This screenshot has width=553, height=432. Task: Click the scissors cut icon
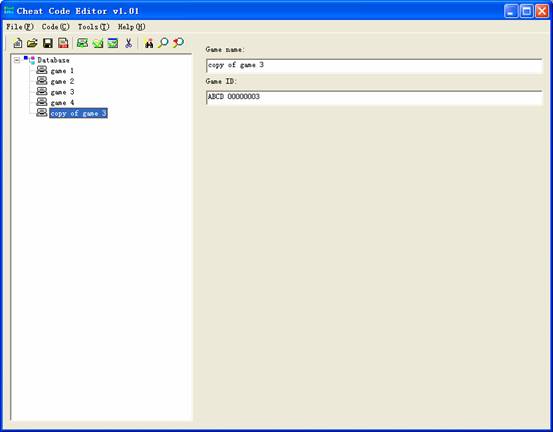pos(128,43)
